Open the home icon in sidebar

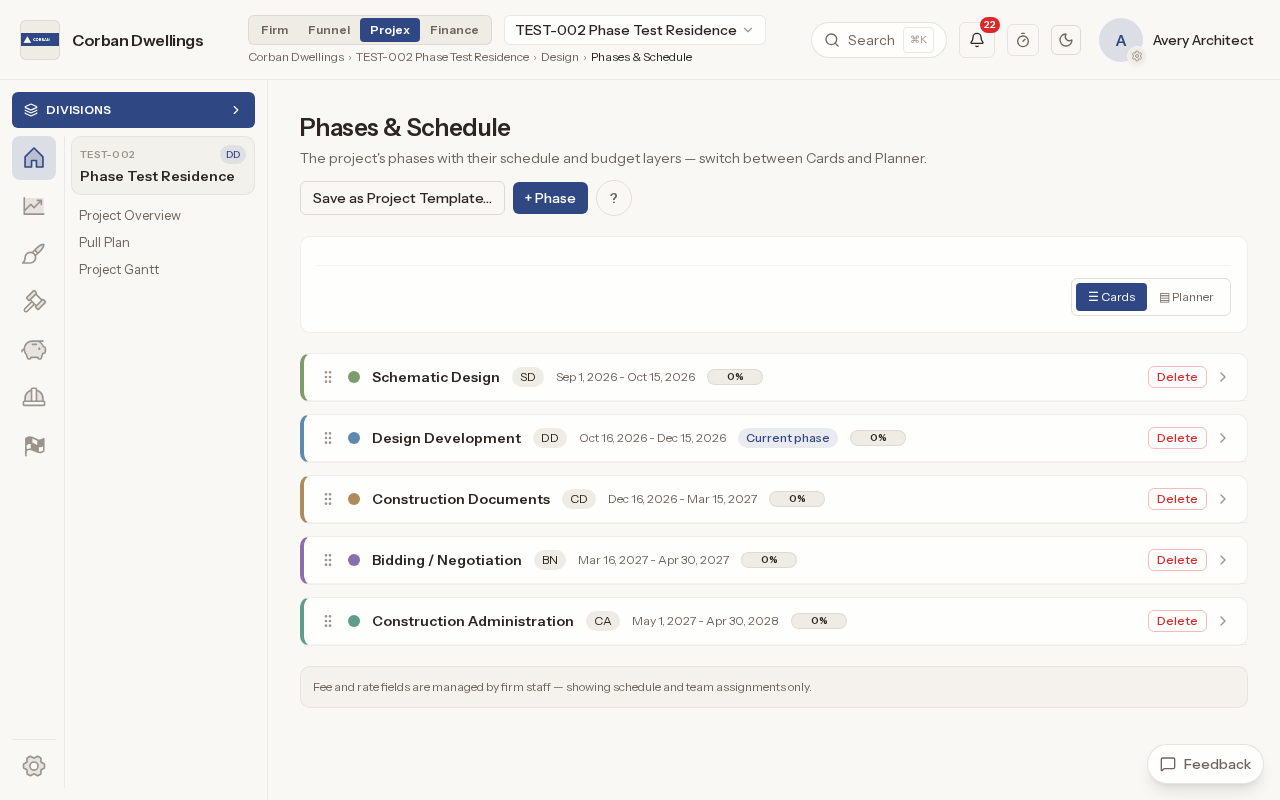[34, 158]
